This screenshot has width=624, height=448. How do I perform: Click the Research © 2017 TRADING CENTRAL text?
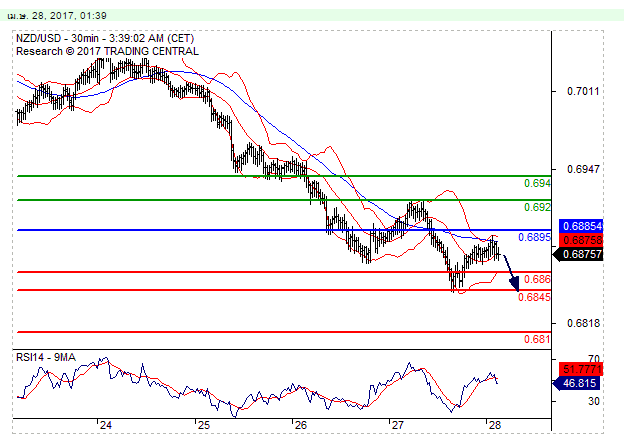(107, 51)
